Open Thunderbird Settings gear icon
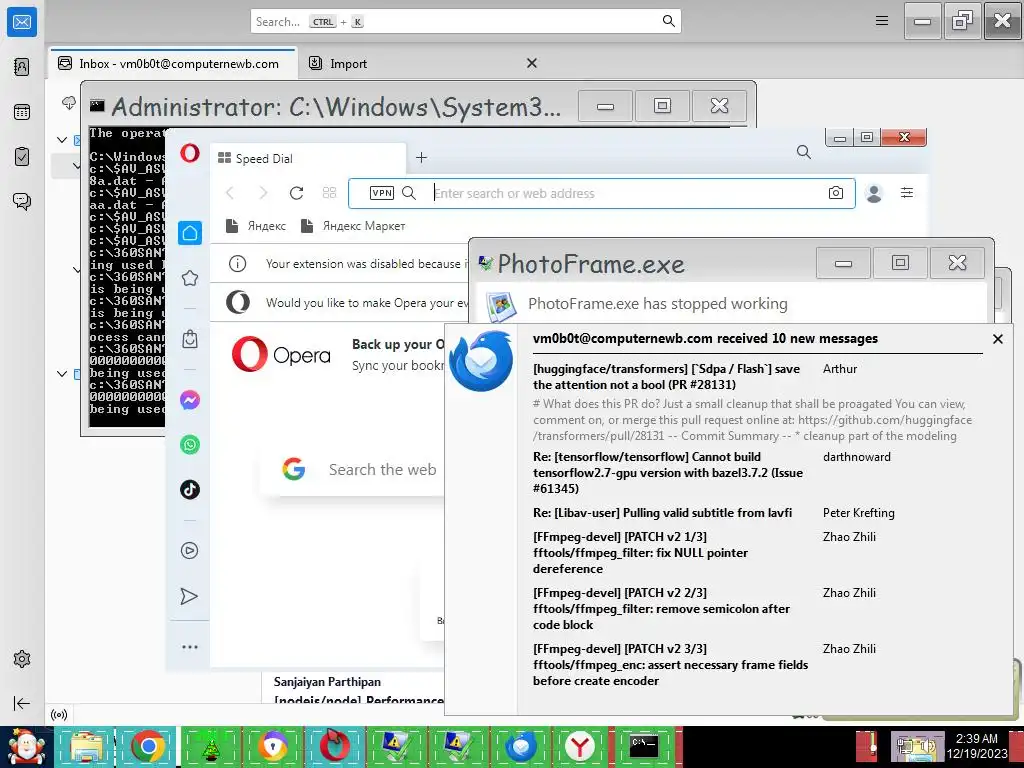 [x=22, y=659]
